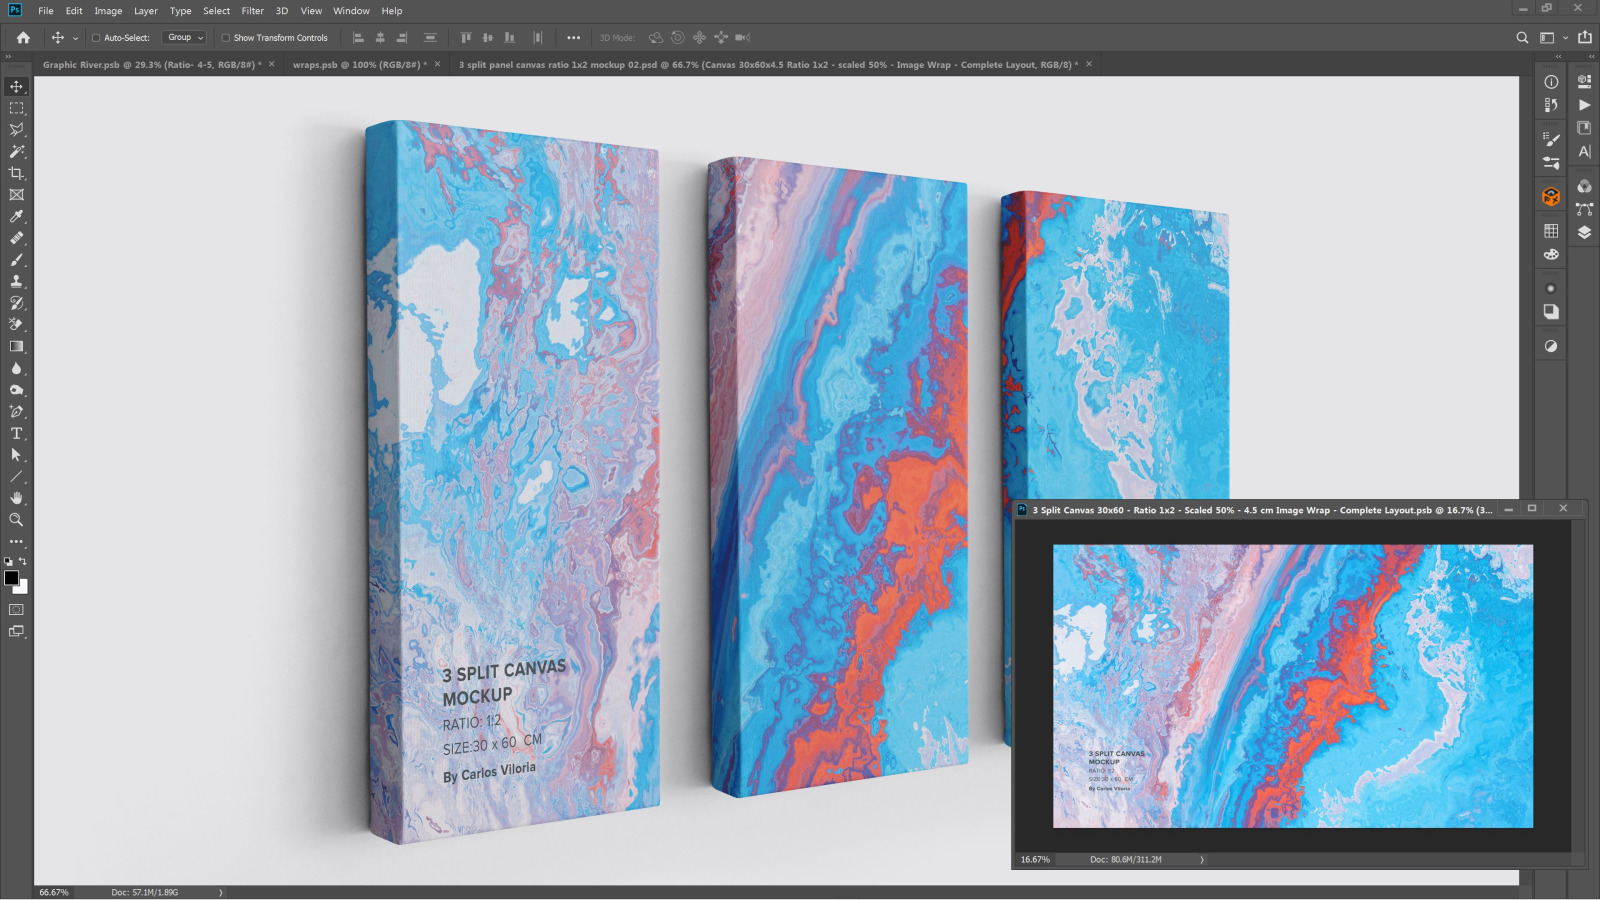The width and height of the screenshot is (1600, 900).
Task: Switch to the wraps.psb document tab
Action: 358,65
